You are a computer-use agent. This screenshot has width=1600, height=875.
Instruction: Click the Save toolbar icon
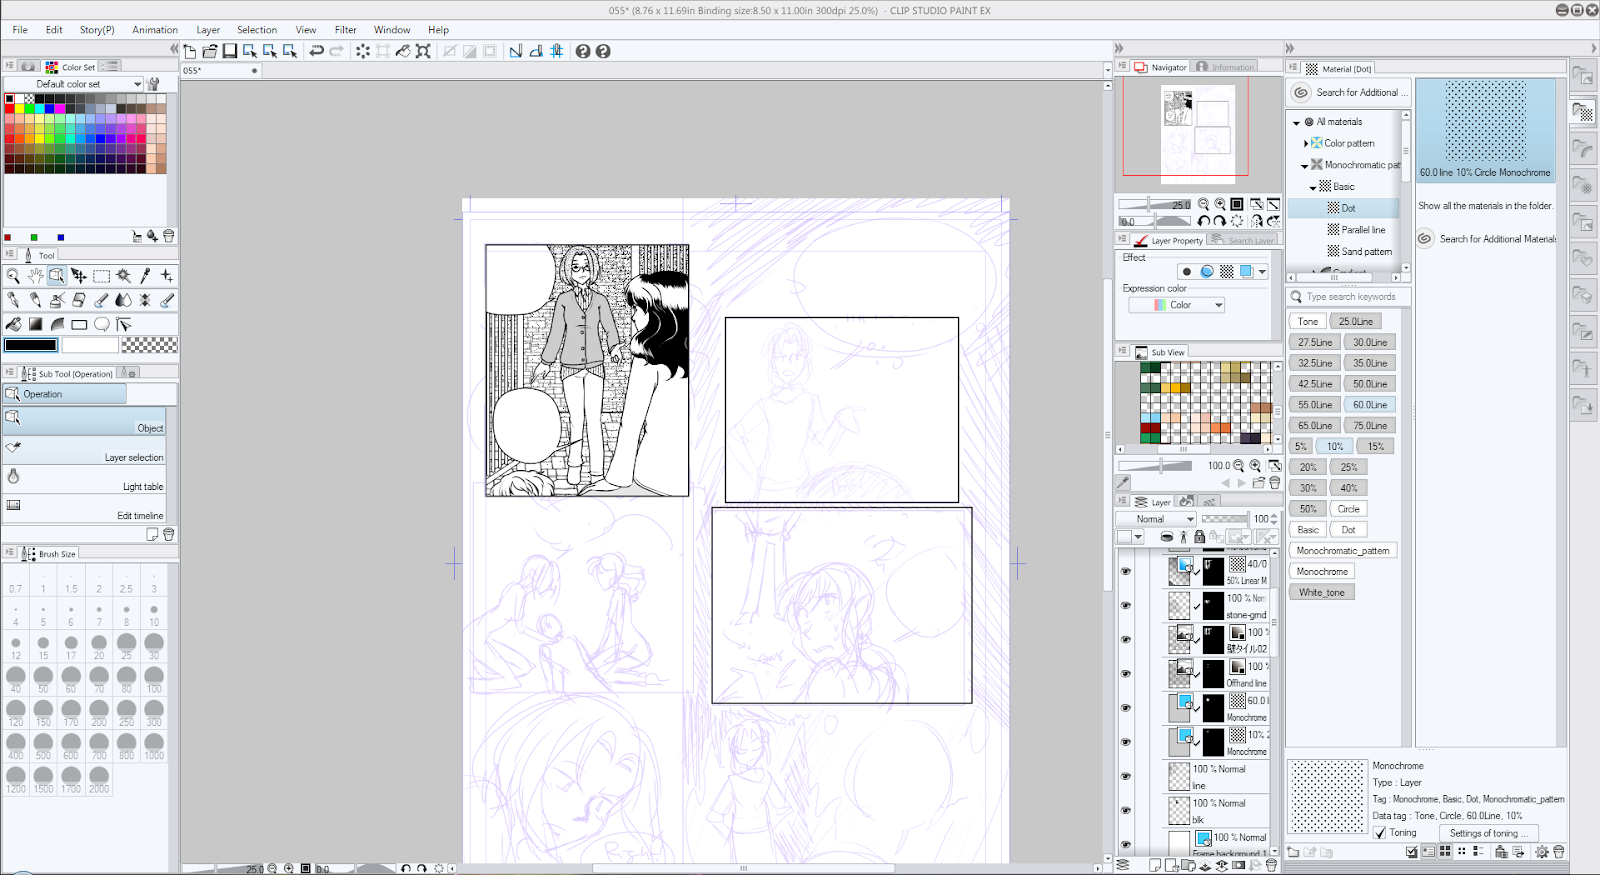click(x=230, y=51)
